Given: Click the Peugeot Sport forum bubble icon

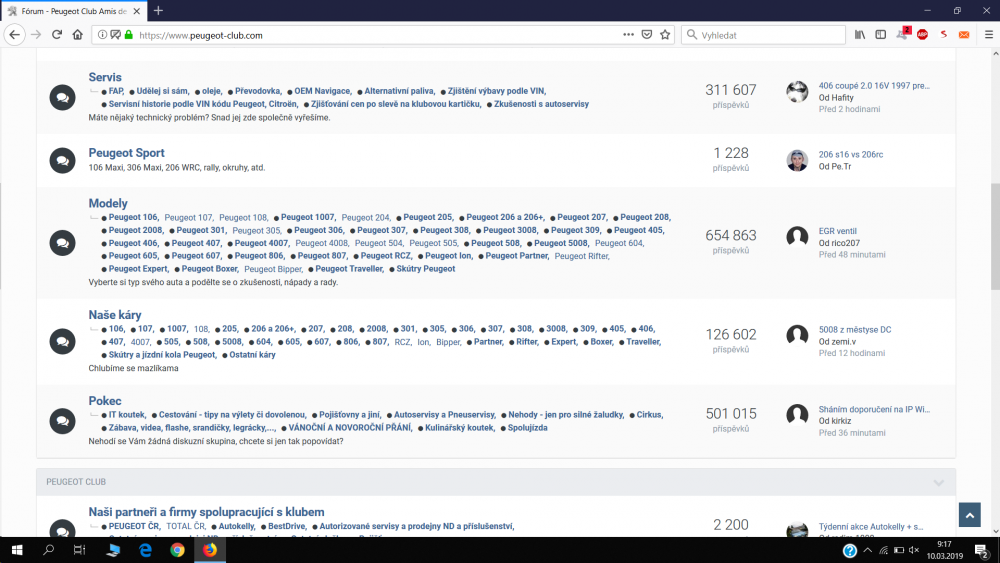Looking at the screenshot, I should click(x=62, y=161).
